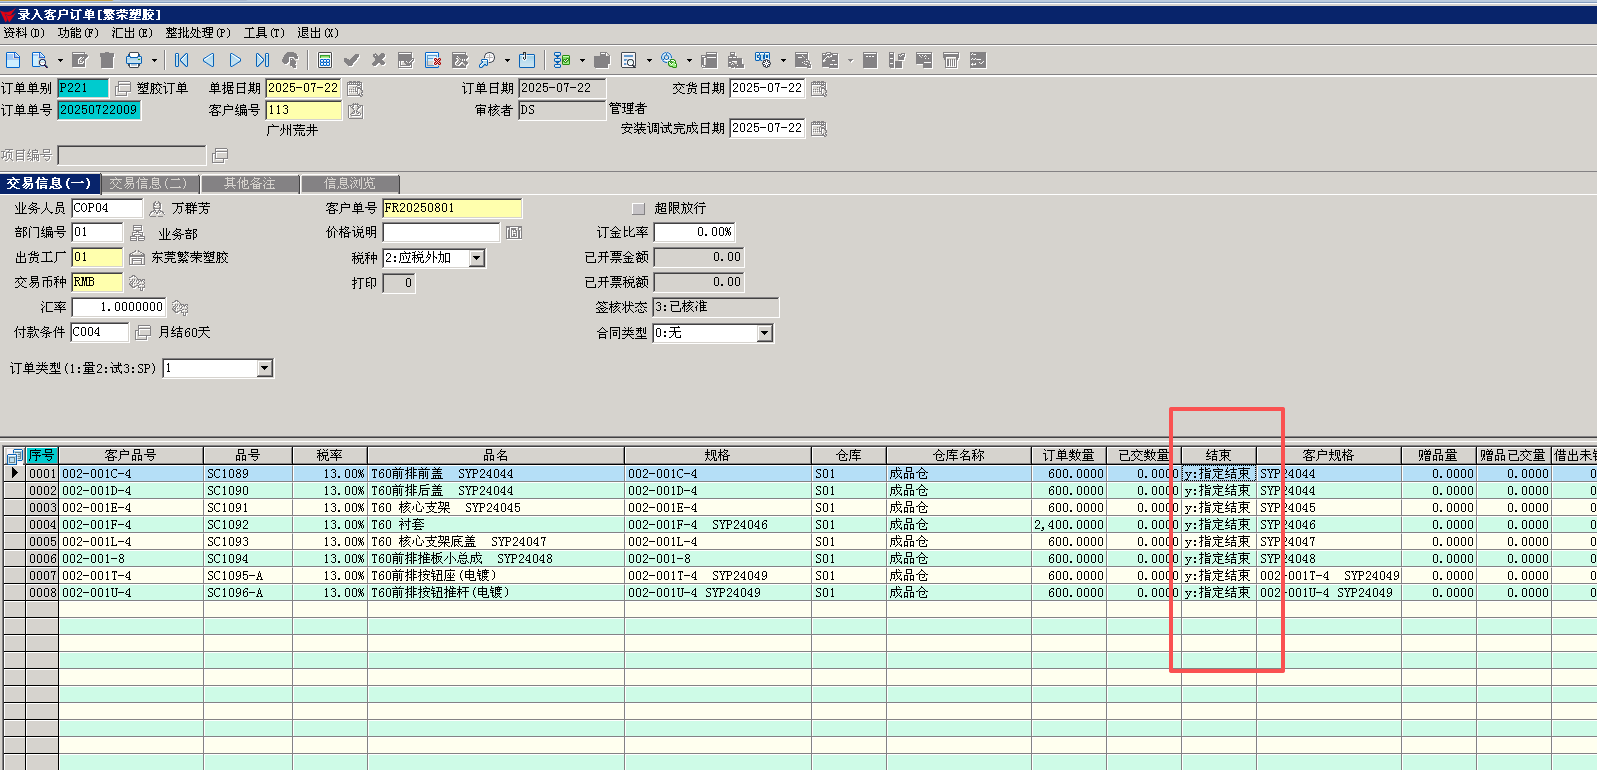Click department lookup icon beside 部门编号
This screenshot has width=1597, height=770.
click(137, 232)
